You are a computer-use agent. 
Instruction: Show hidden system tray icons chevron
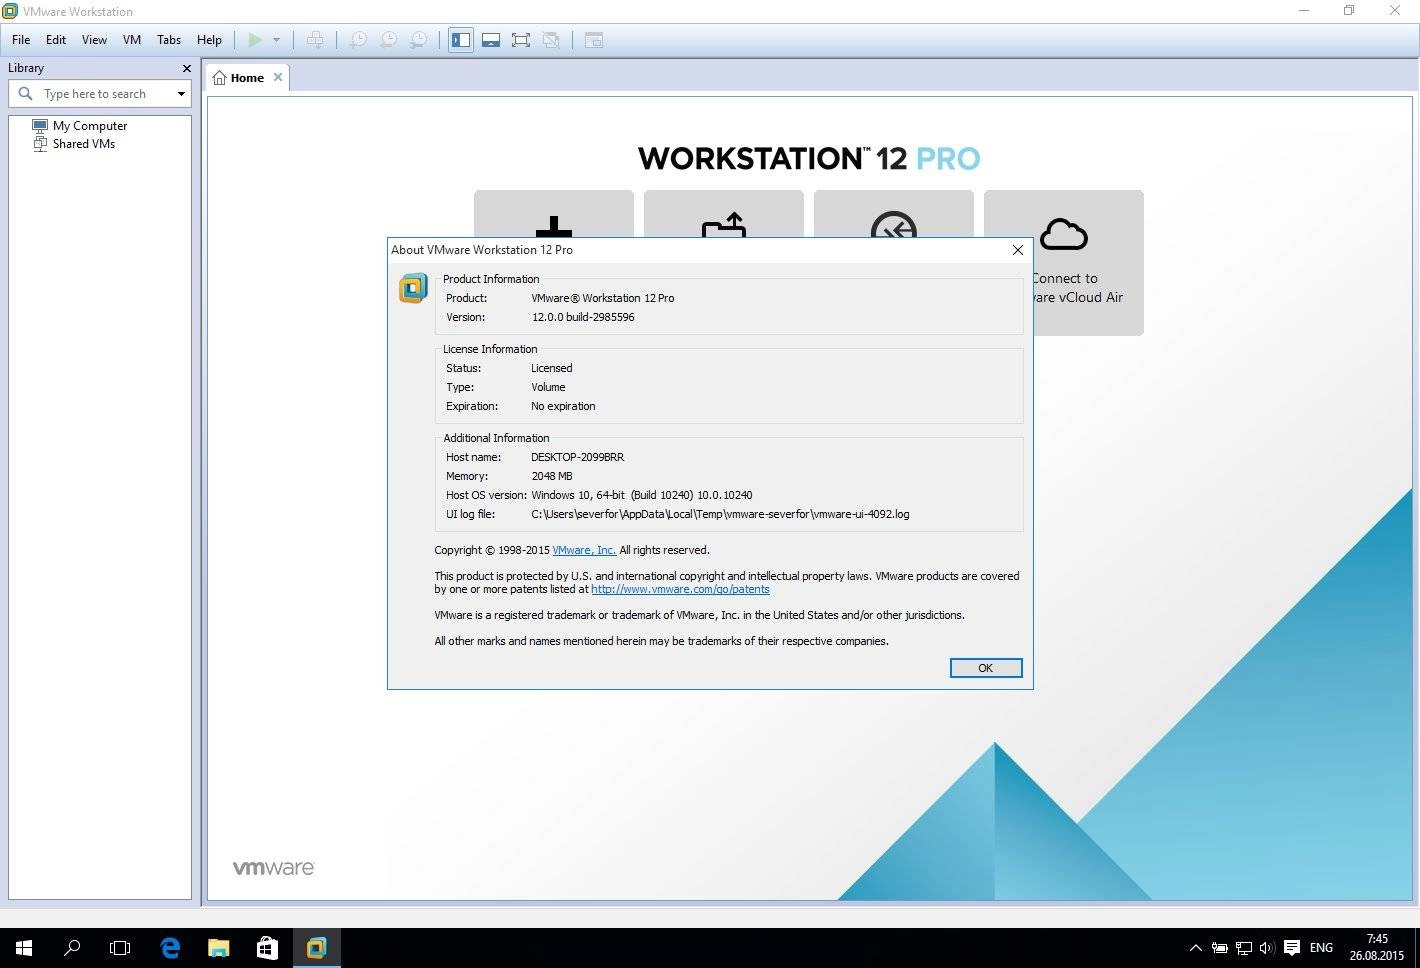[1195, 948]
